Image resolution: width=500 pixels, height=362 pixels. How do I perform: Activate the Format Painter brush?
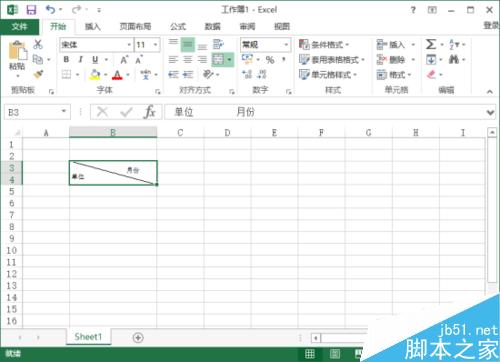pyautogui.click(x=38, y=74)
